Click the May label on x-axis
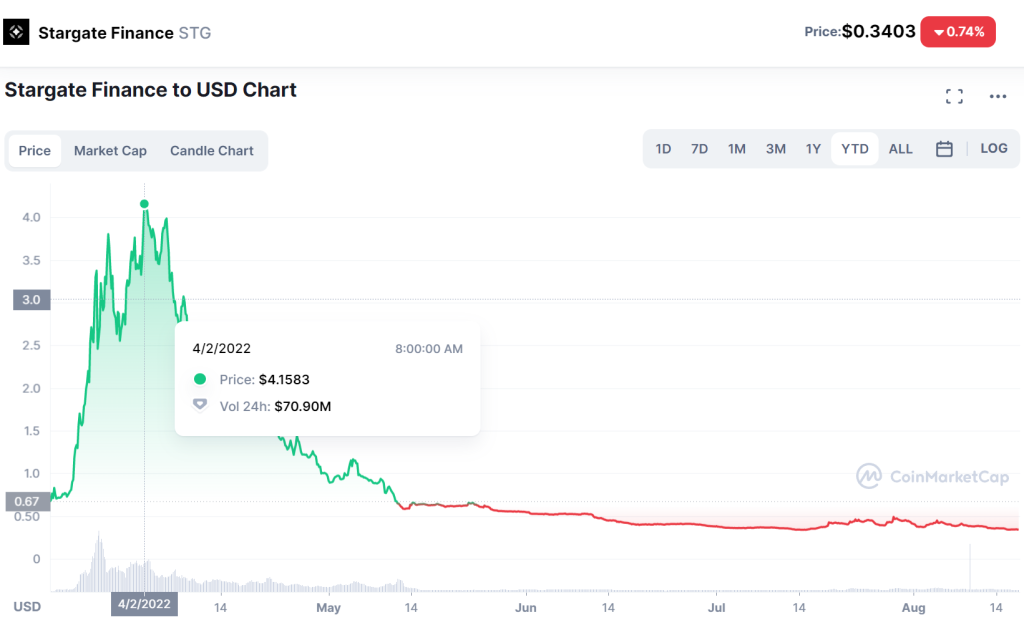The image size is (1024, 620). click(x=328, y=608)
